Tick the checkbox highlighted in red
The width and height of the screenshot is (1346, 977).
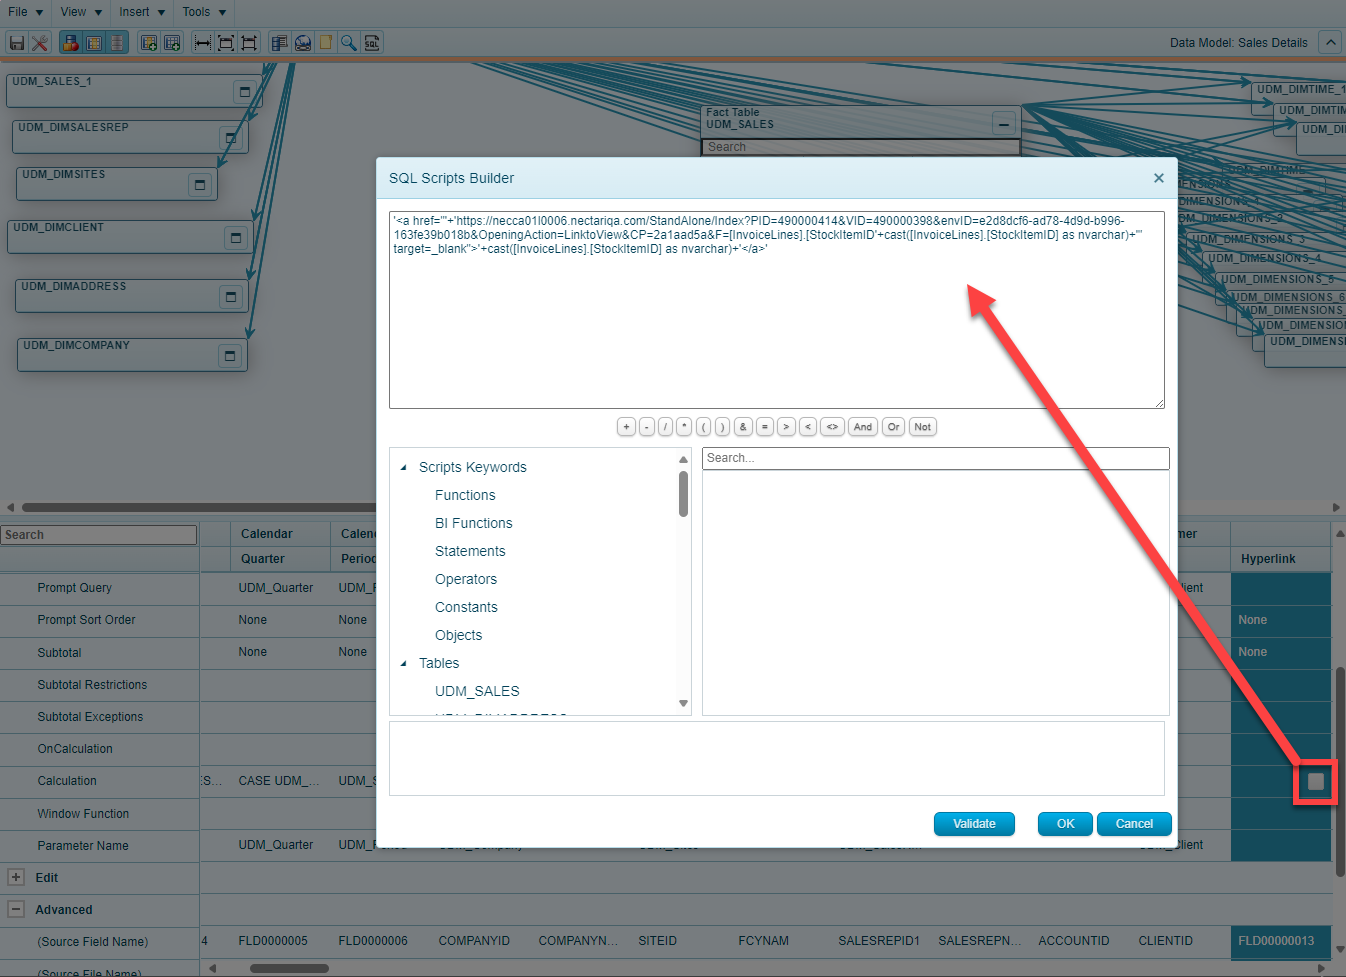(x=1316, y=782)
